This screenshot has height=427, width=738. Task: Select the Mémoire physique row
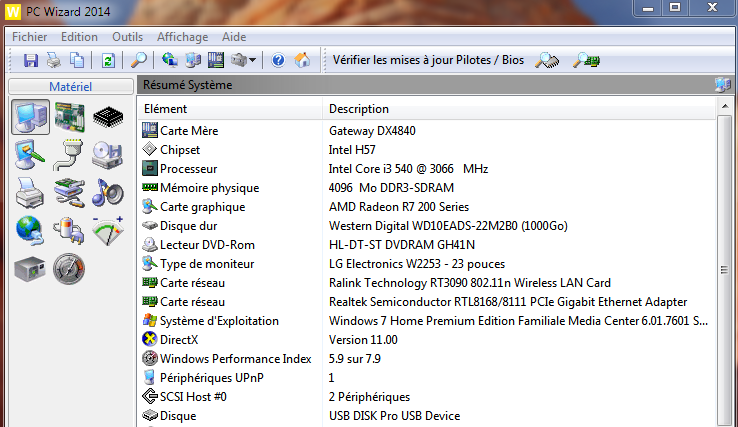pos(427,188)
